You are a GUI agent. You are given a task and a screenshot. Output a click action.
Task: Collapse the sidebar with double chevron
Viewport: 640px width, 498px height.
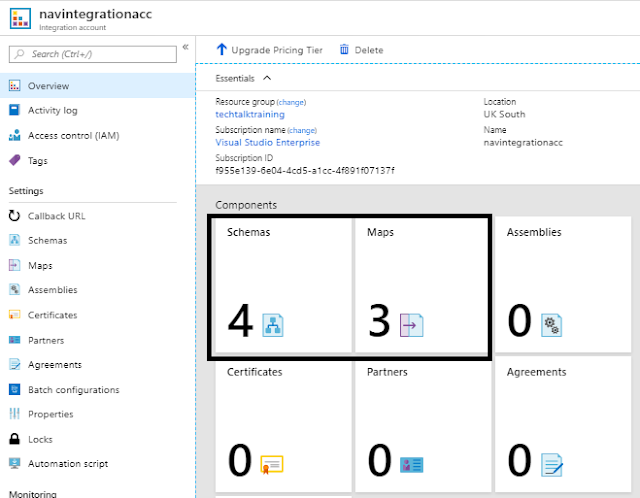pyautogui.click(x=185, y=47)
